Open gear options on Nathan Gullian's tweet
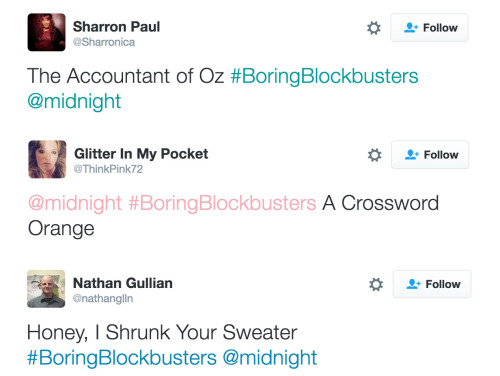The width and height of the screenshot is (500, 376). [376, 284]
